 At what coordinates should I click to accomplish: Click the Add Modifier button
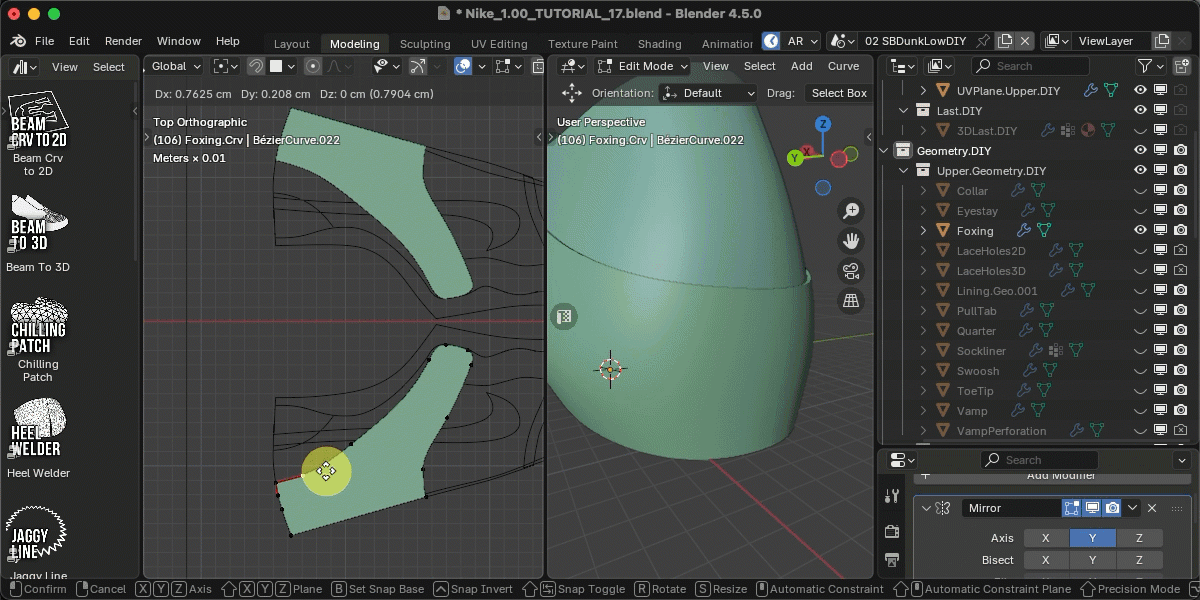pos(1052,476)
